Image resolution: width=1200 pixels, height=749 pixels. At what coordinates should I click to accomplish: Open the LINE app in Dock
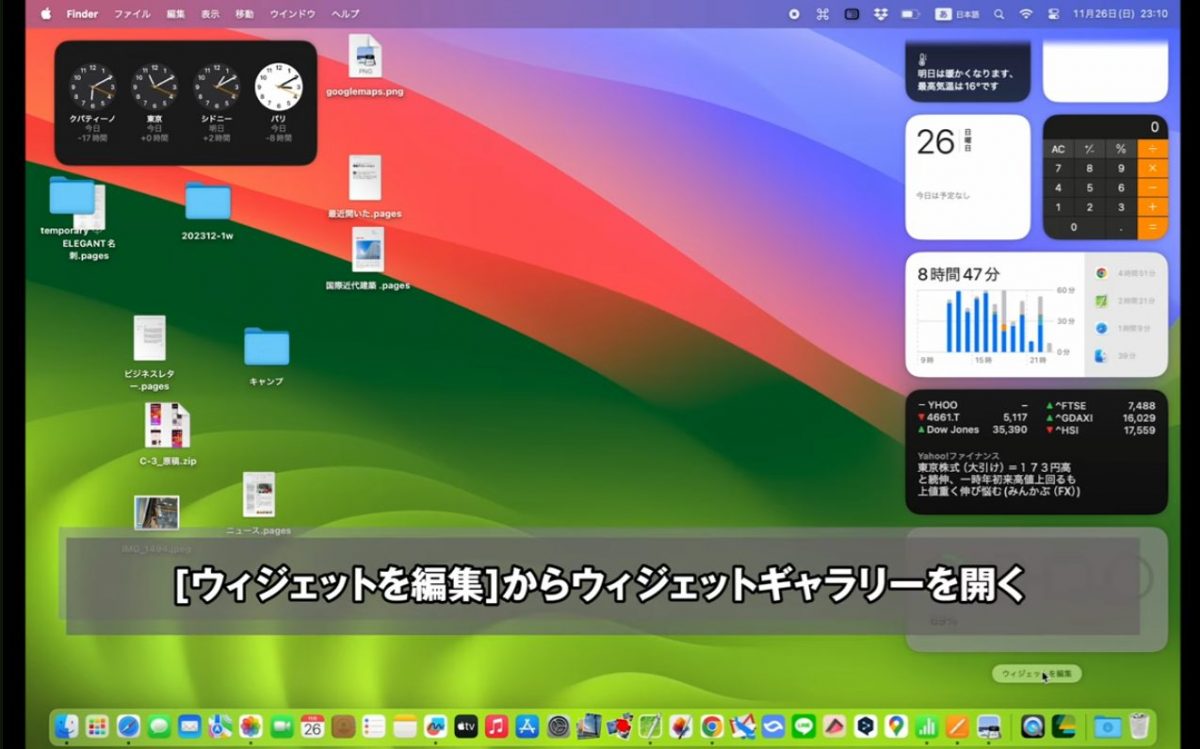(804, 726)
